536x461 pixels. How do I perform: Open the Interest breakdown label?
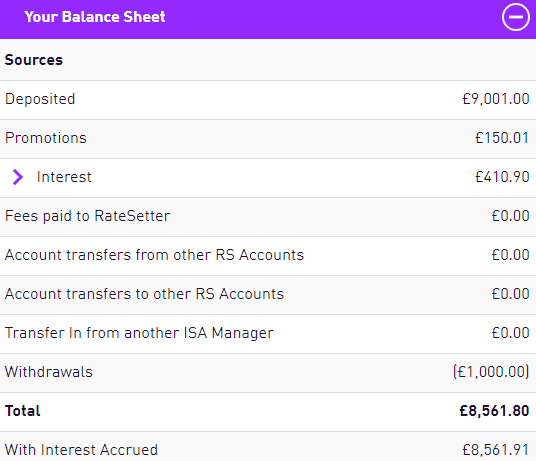[64, 177]
